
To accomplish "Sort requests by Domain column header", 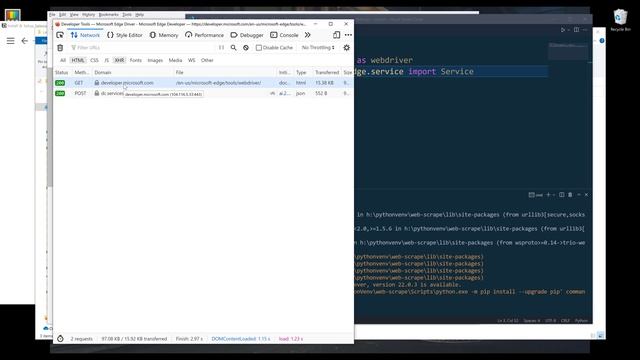I will click(133, 73).
